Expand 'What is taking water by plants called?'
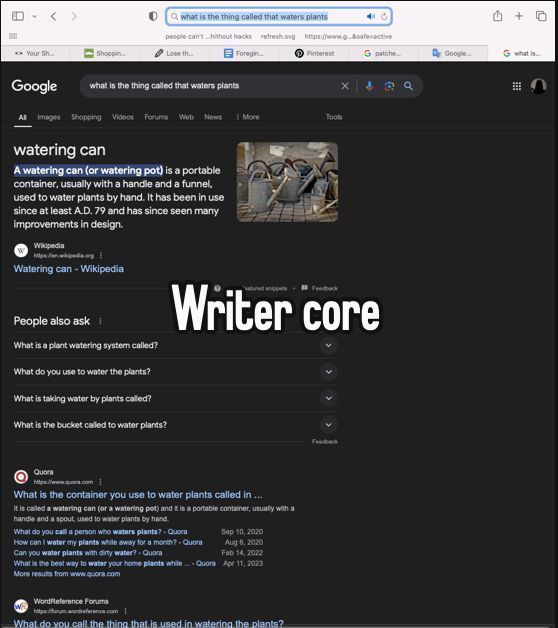The width and height of the screenshot is (558, 628). (x=175, y=399)
